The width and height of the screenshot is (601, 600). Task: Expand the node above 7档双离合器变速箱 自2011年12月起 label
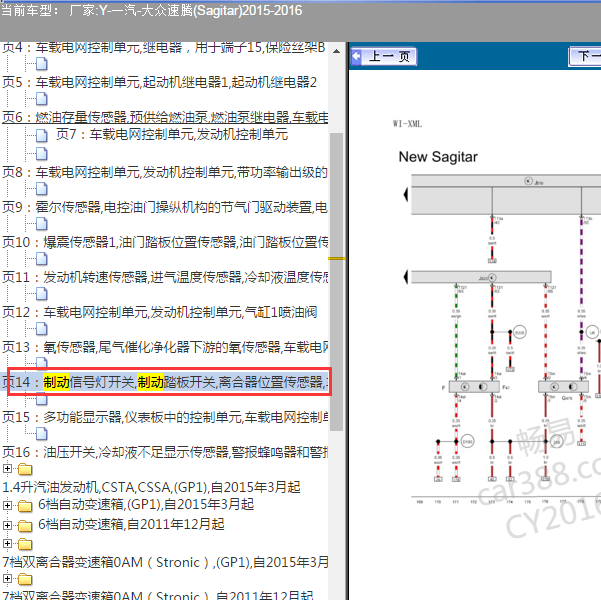7,578
